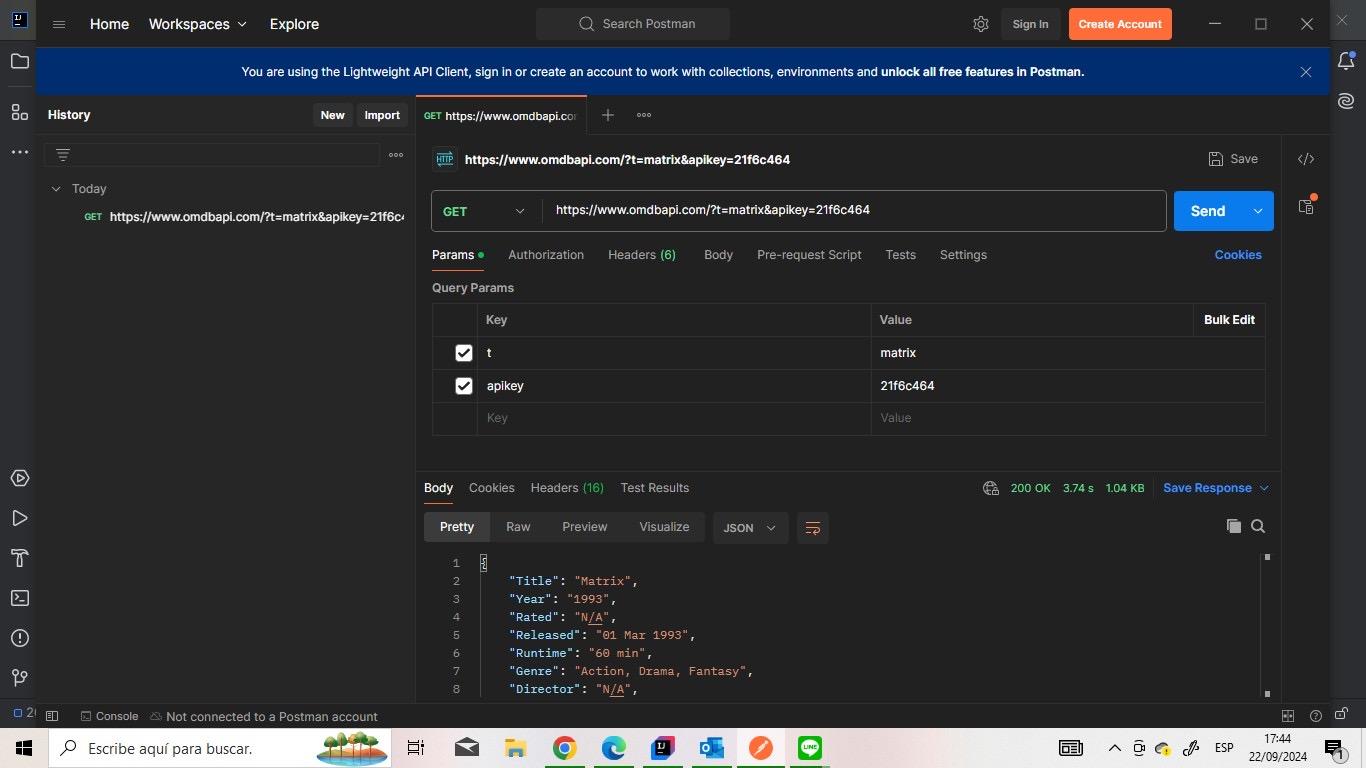Open the IDE Notifications bell
The image size is (1366, 768).
click(x=1346, y=62)
